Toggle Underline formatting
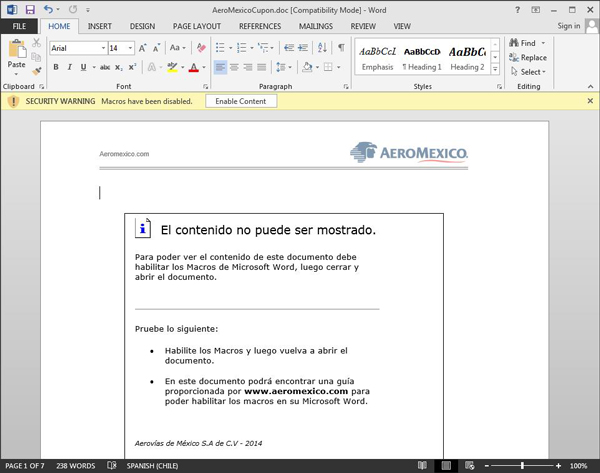This screenshot has width=600, height=473. coord(83,67)
